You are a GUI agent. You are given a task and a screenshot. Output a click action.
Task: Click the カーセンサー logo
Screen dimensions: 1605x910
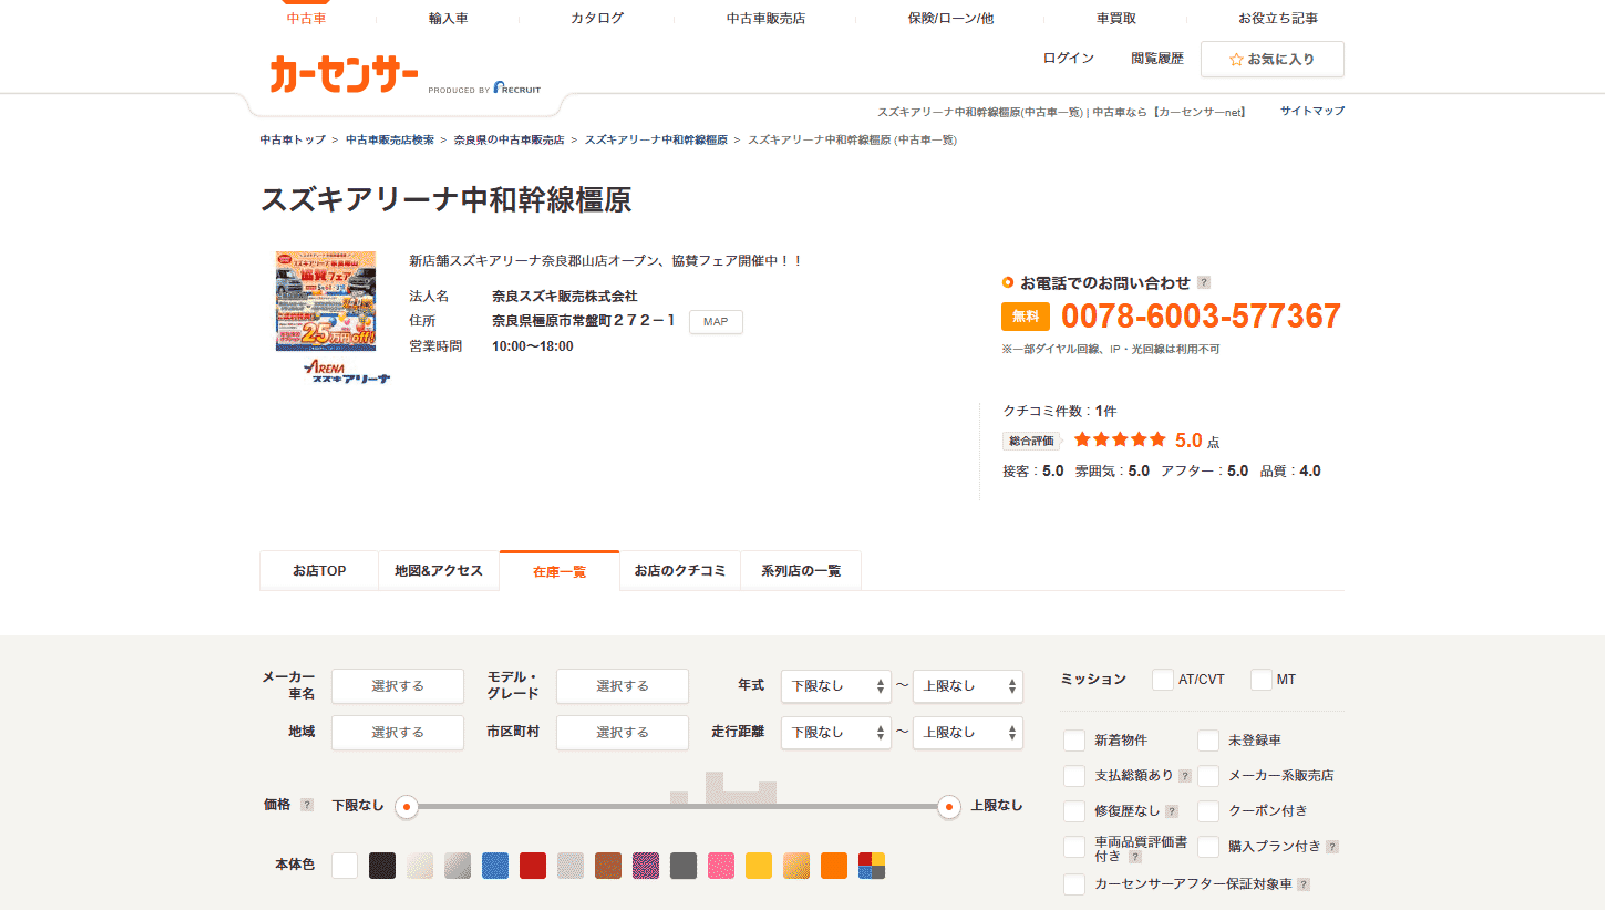click(344, 75)
